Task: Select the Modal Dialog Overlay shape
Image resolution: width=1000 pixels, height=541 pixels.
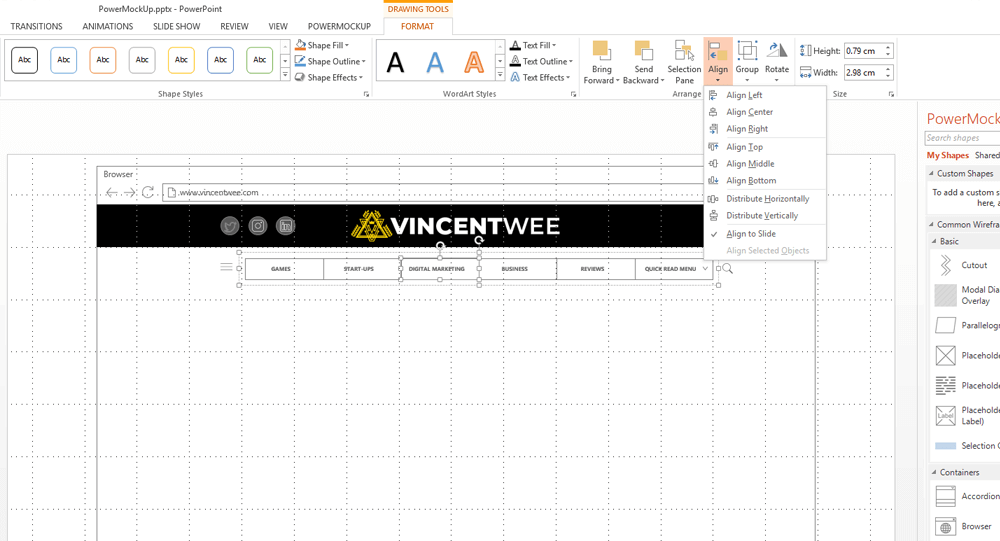Action: click(x=945, y=295)
